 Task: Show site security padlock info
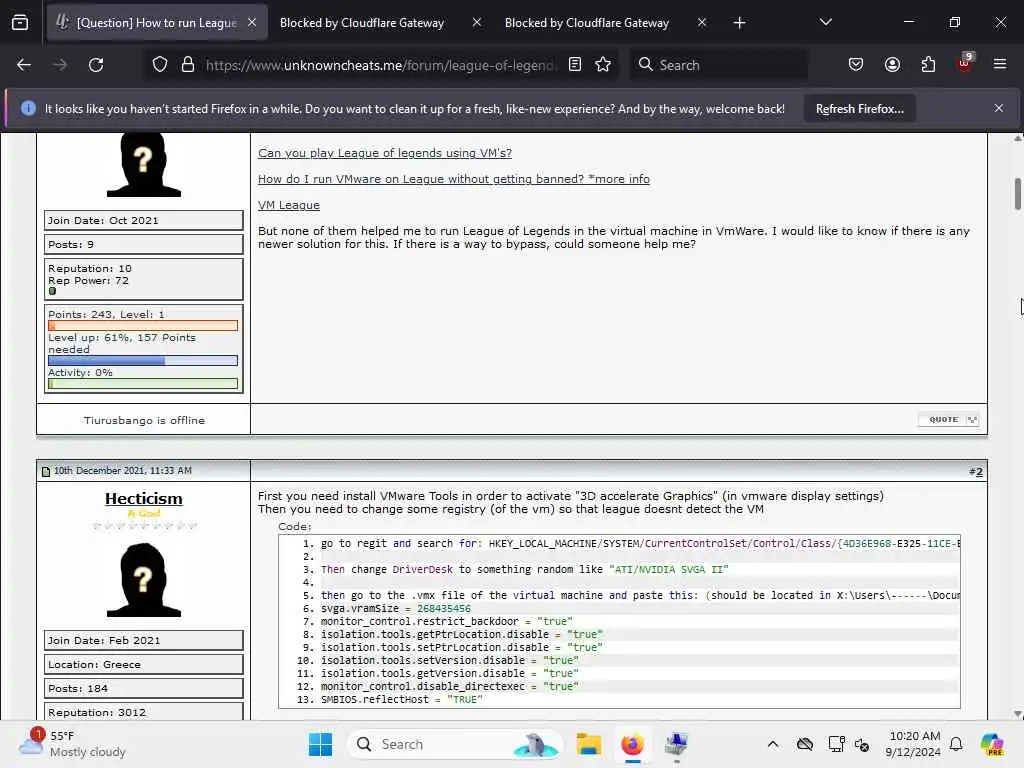tap(187, 65)
